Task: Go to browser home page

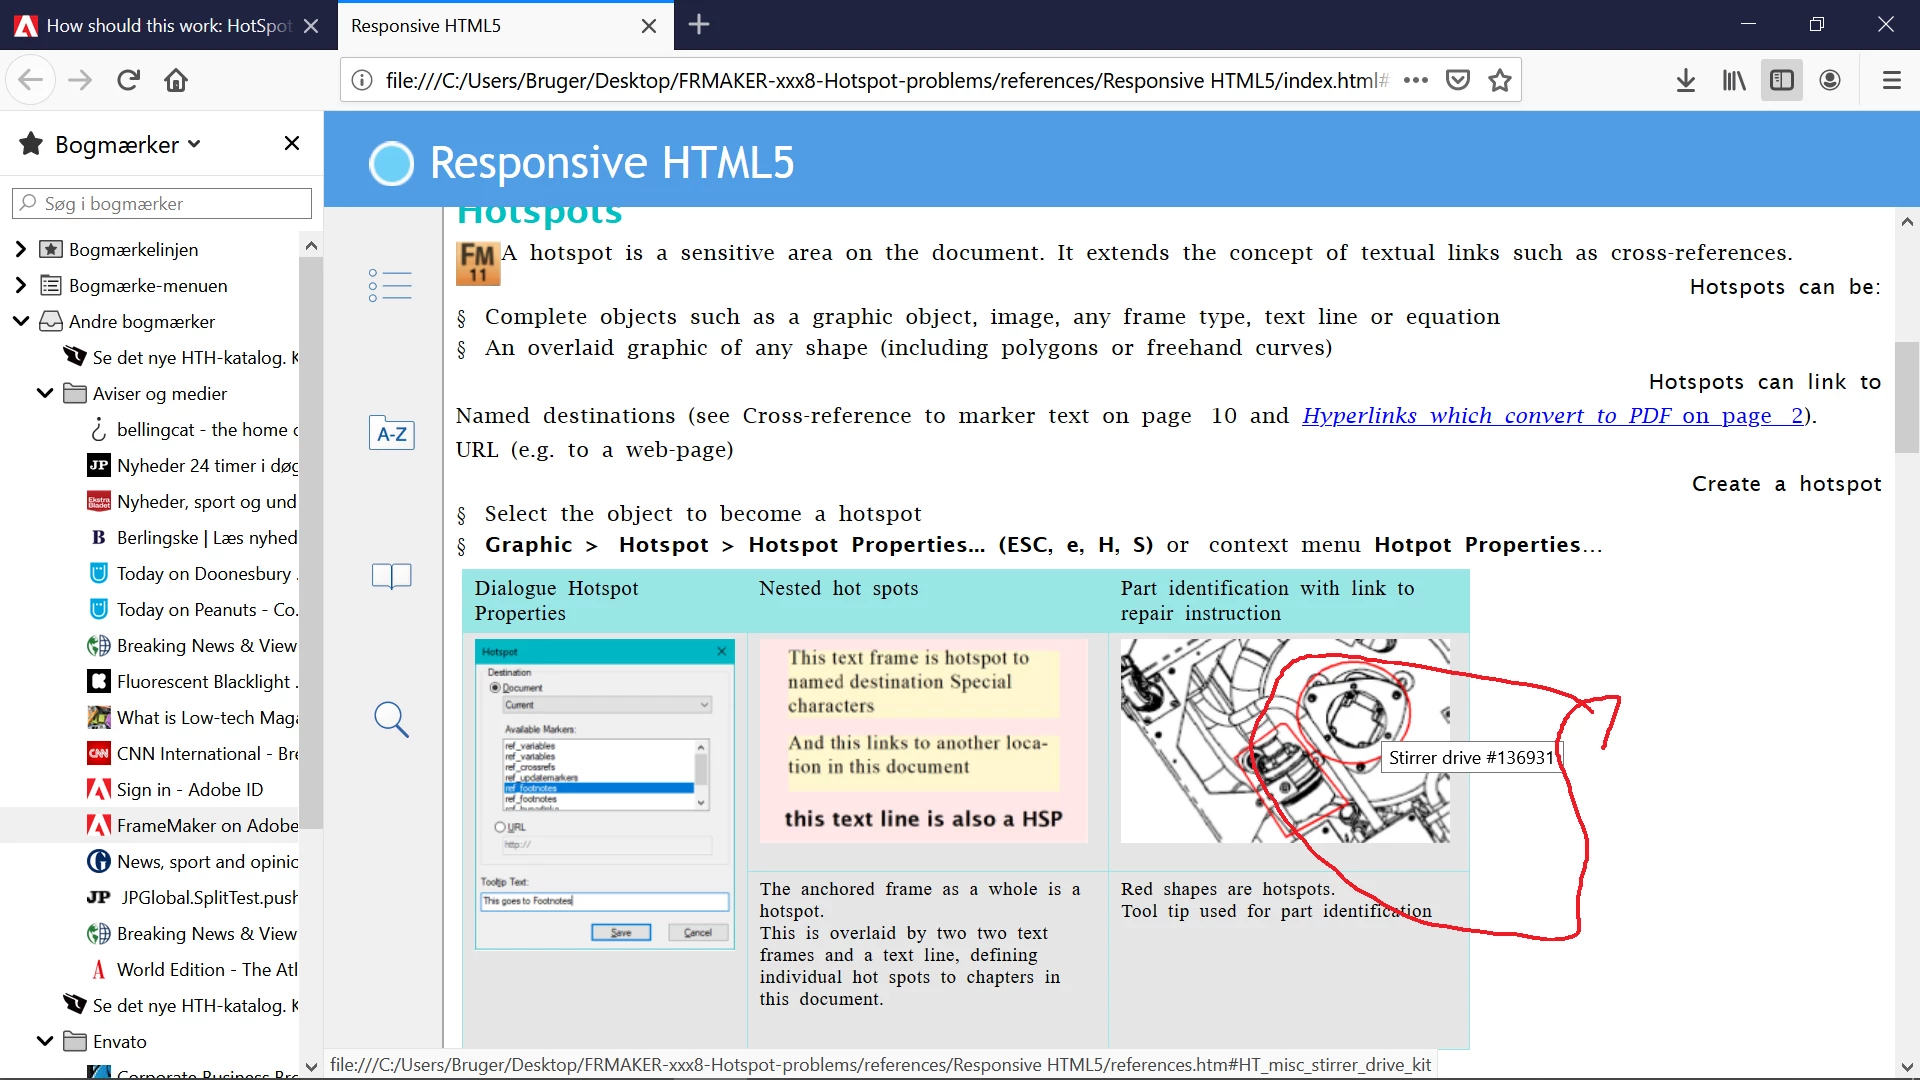Action: coord(176,80)
